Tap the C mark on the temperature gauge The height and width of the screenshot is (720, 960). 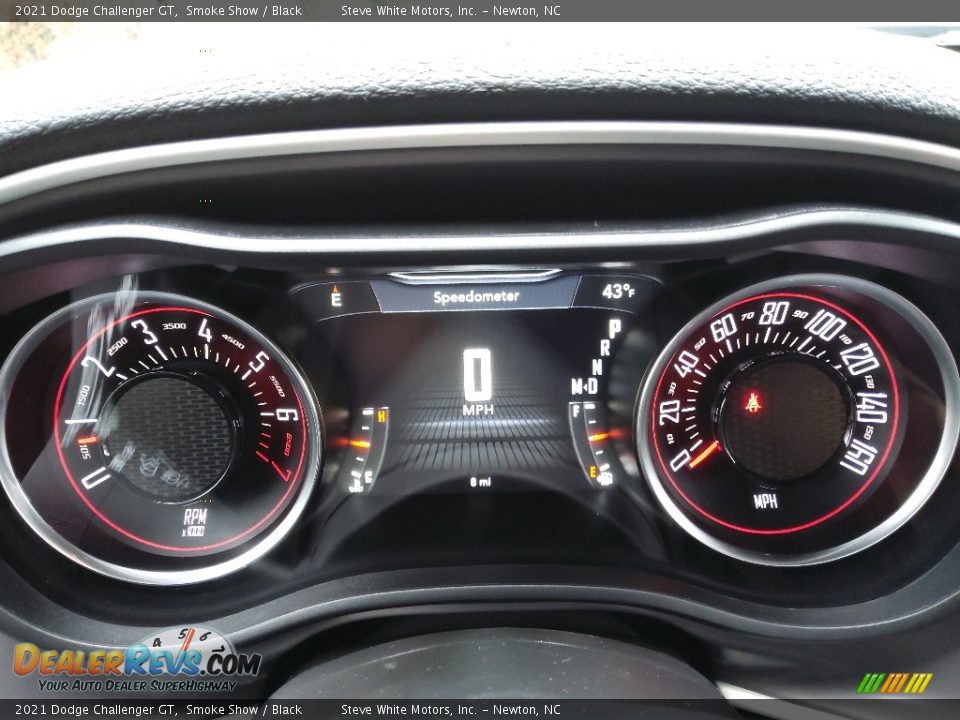[x=369, y=476]
